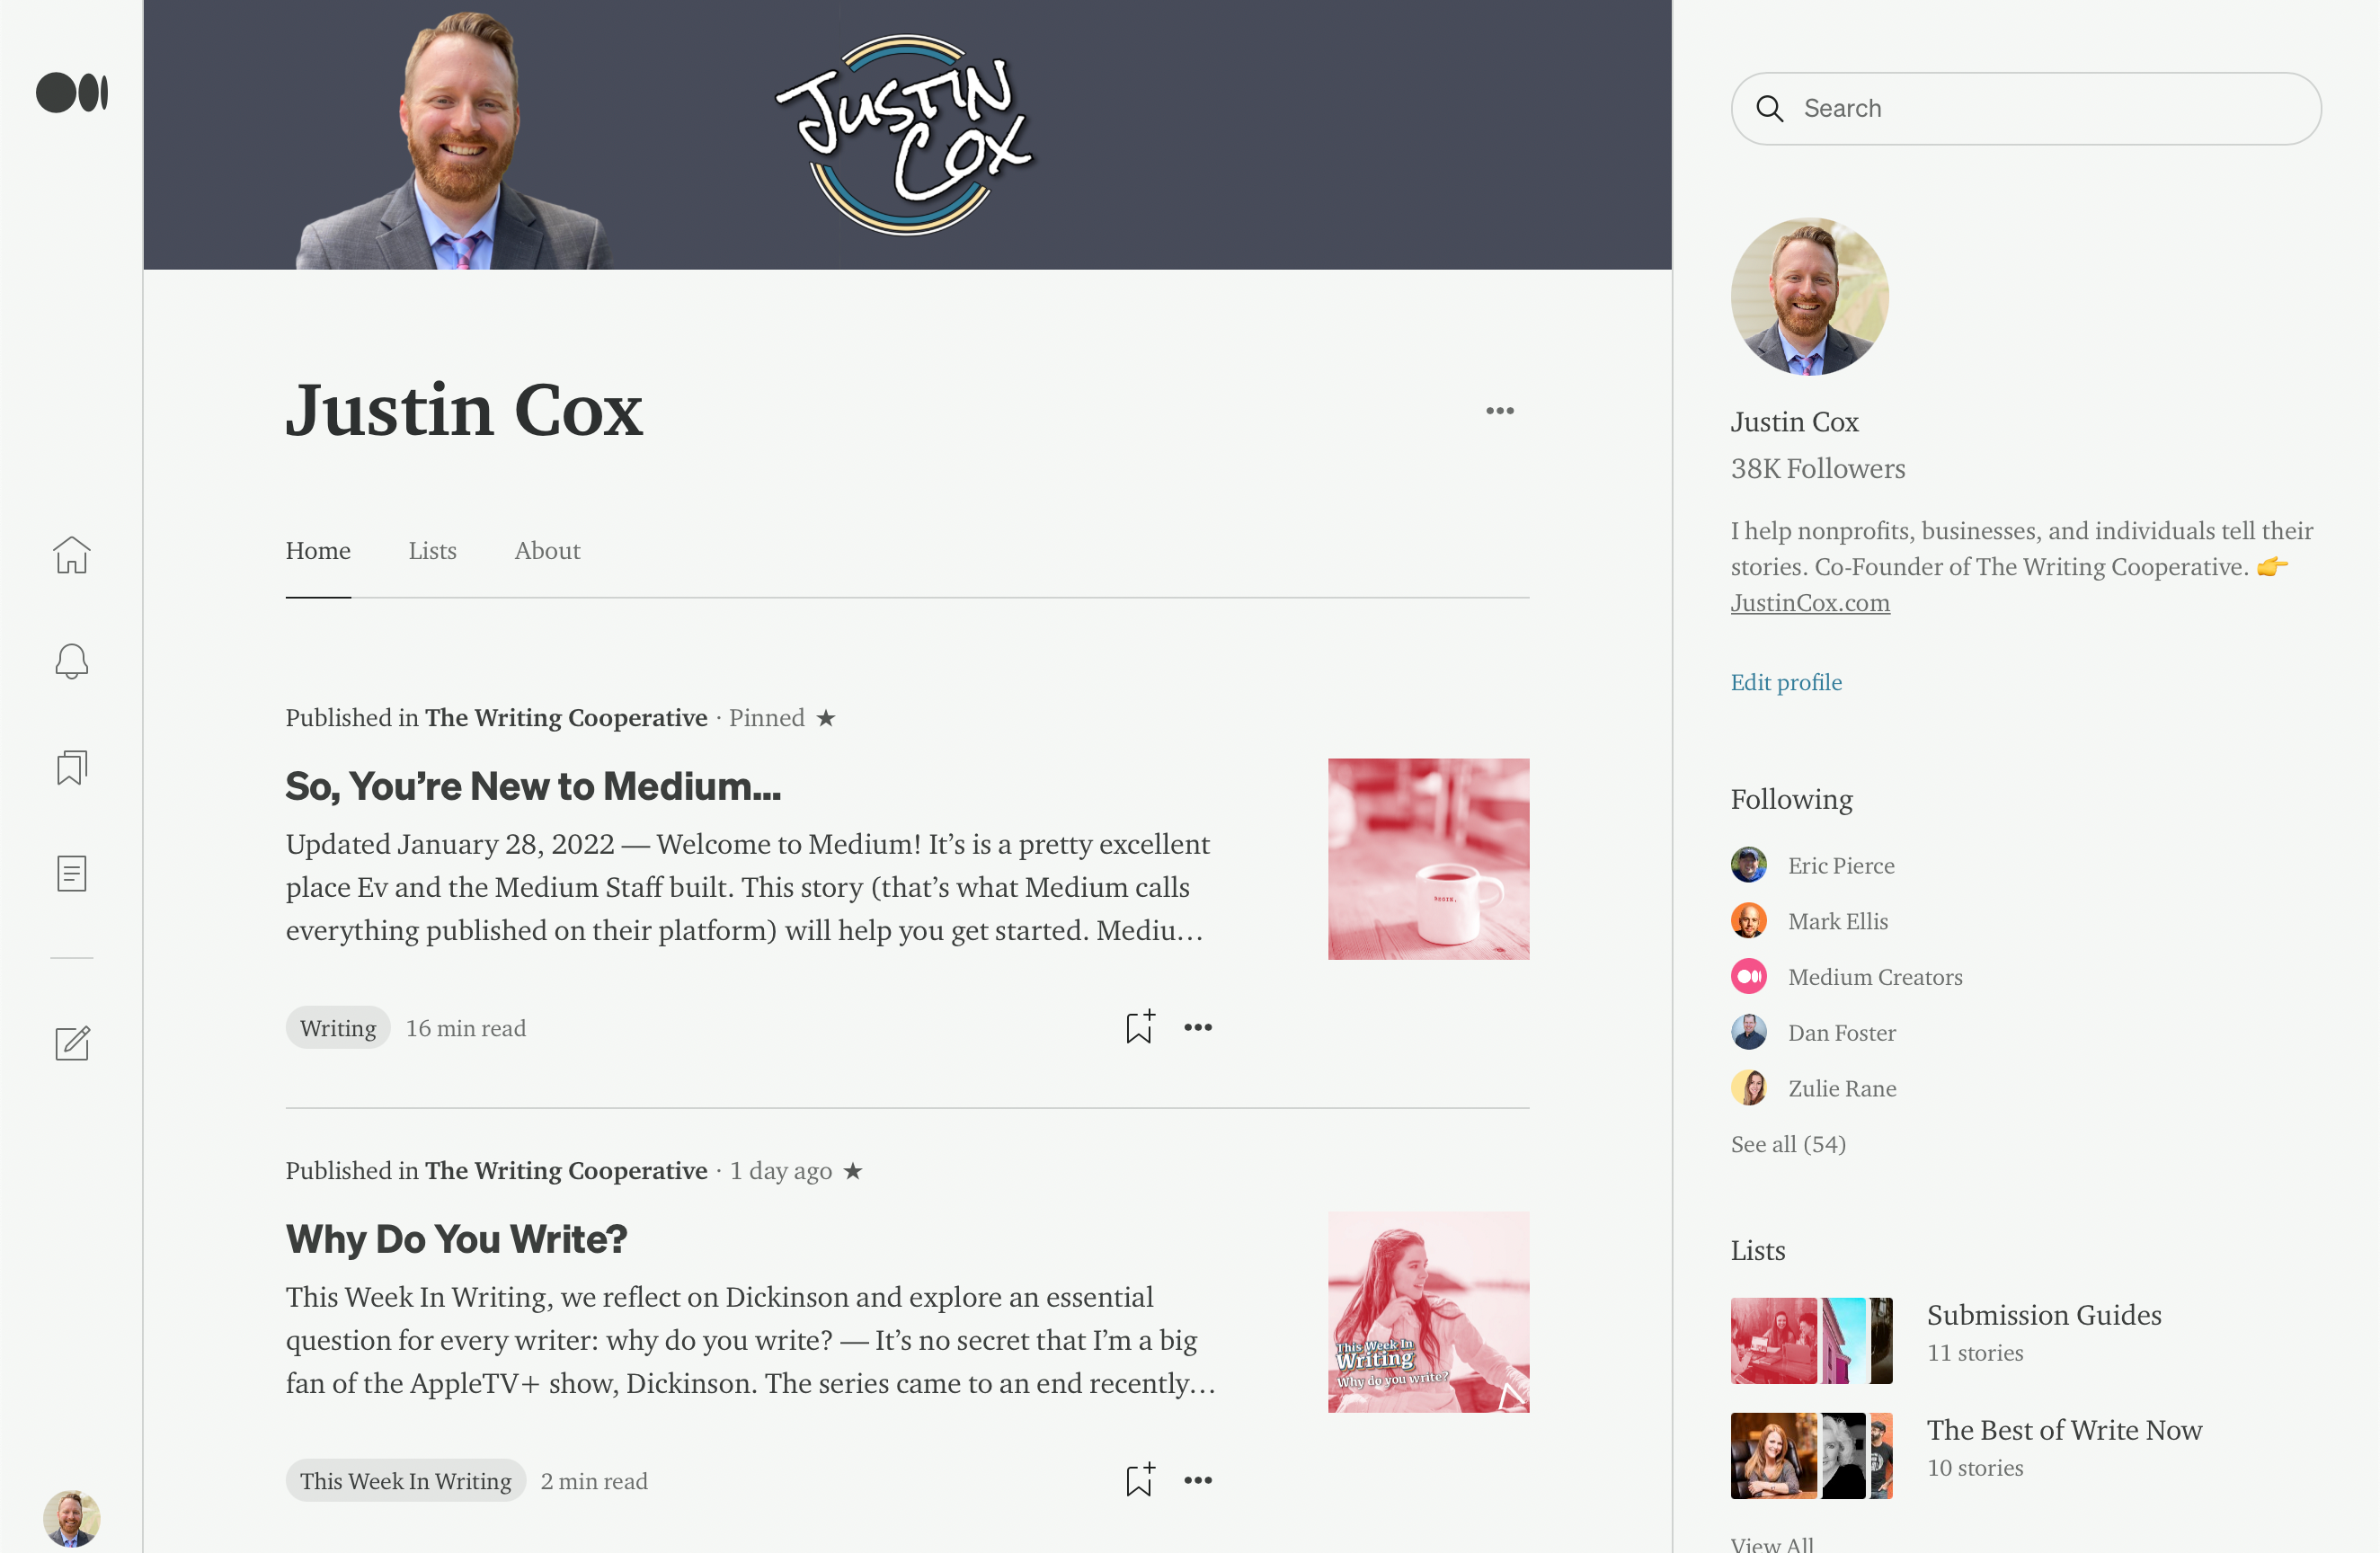Open user avatar menu in sidebar
2380x1553 pixels.
coord(72,1518)
